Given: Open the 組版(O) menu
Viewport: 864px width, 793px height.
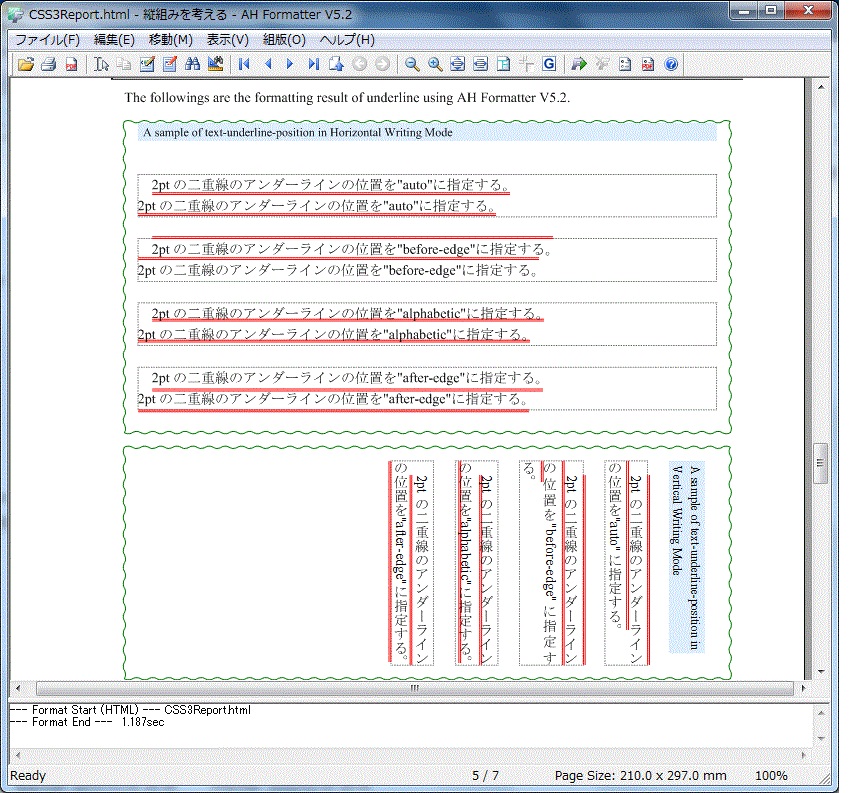Looking at the screenshot, I should pyautogui.click(x=284, y=40).
